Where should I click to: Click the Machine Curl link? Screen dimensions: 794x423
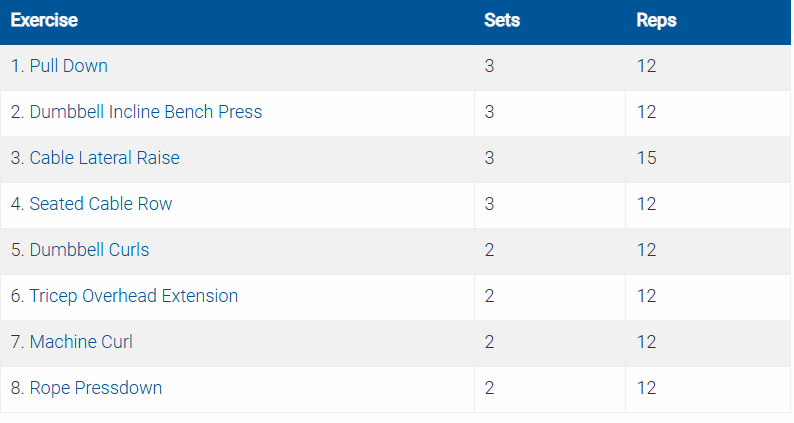point(81,342)
